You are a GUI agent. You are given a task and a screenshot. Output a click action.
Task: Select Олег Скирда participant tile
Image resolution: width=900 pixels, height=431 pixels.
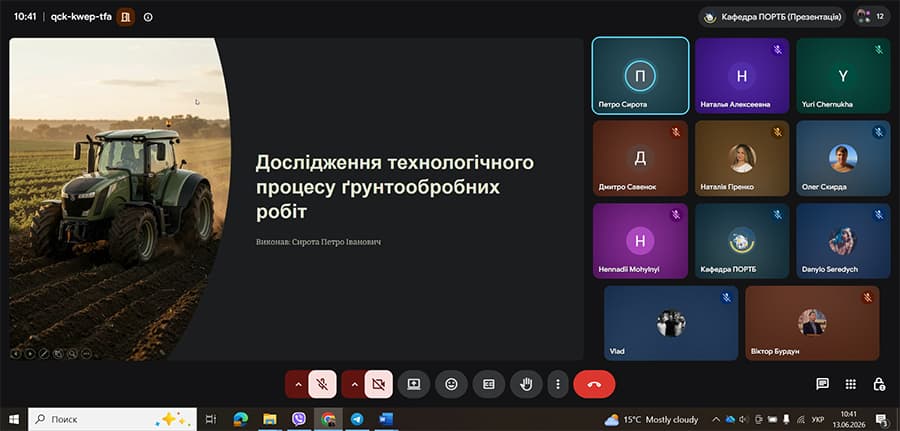click(843, 158)
